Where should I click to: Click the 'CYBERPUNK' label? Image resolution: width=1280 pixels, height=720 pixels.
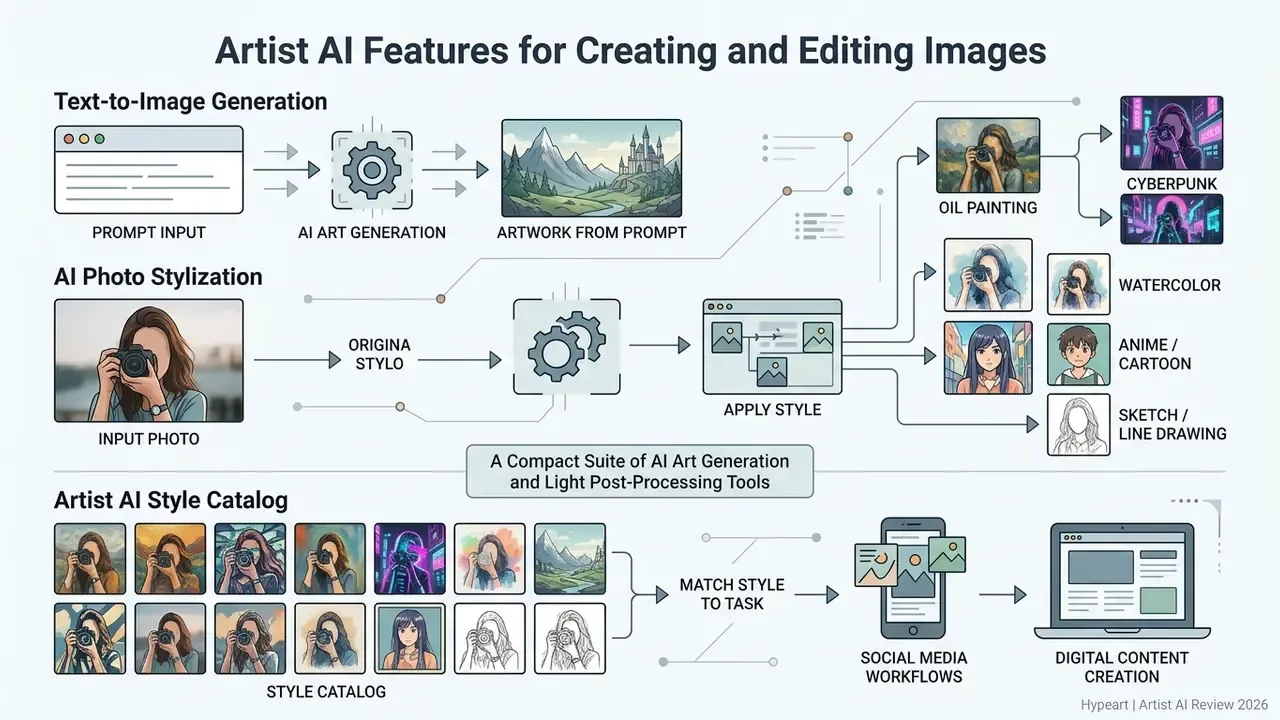point(1172,184)
